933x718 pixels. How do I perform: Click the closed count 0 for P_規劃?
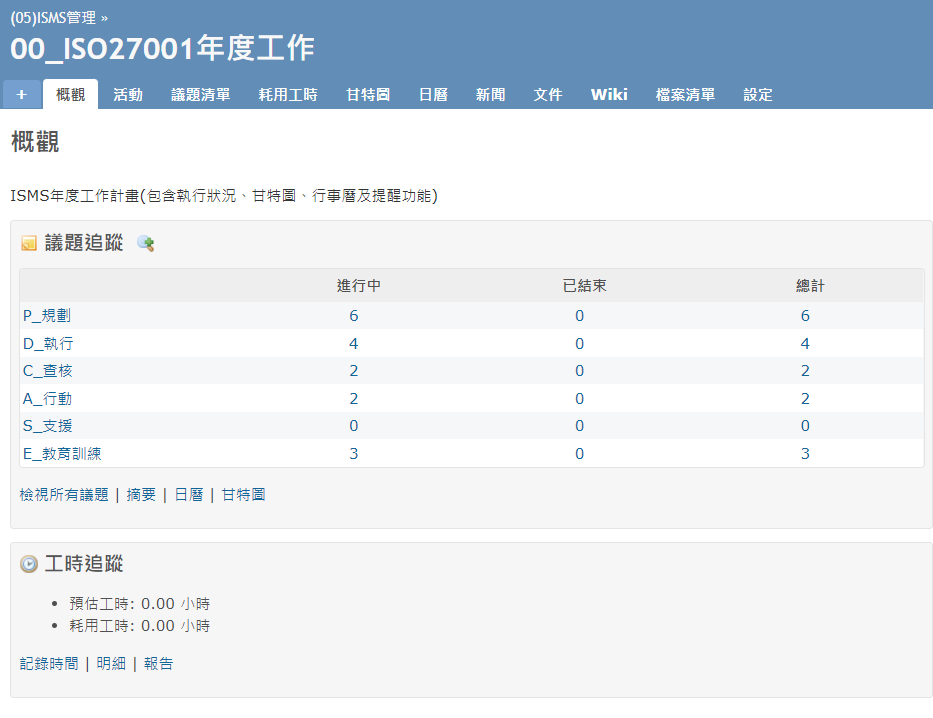(x=580, y=316)
